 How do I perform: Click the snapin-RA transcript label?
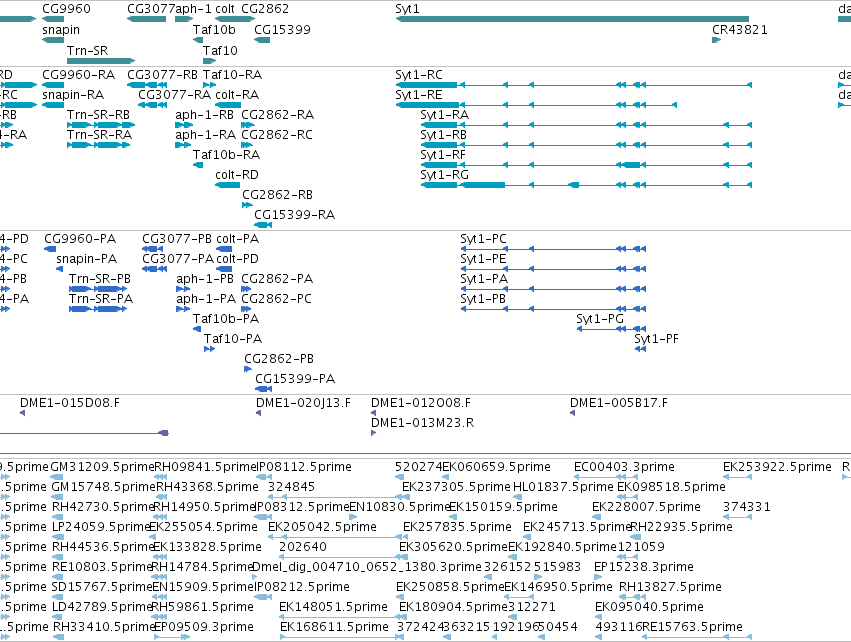pyautogui.click(x=73, y=94)
